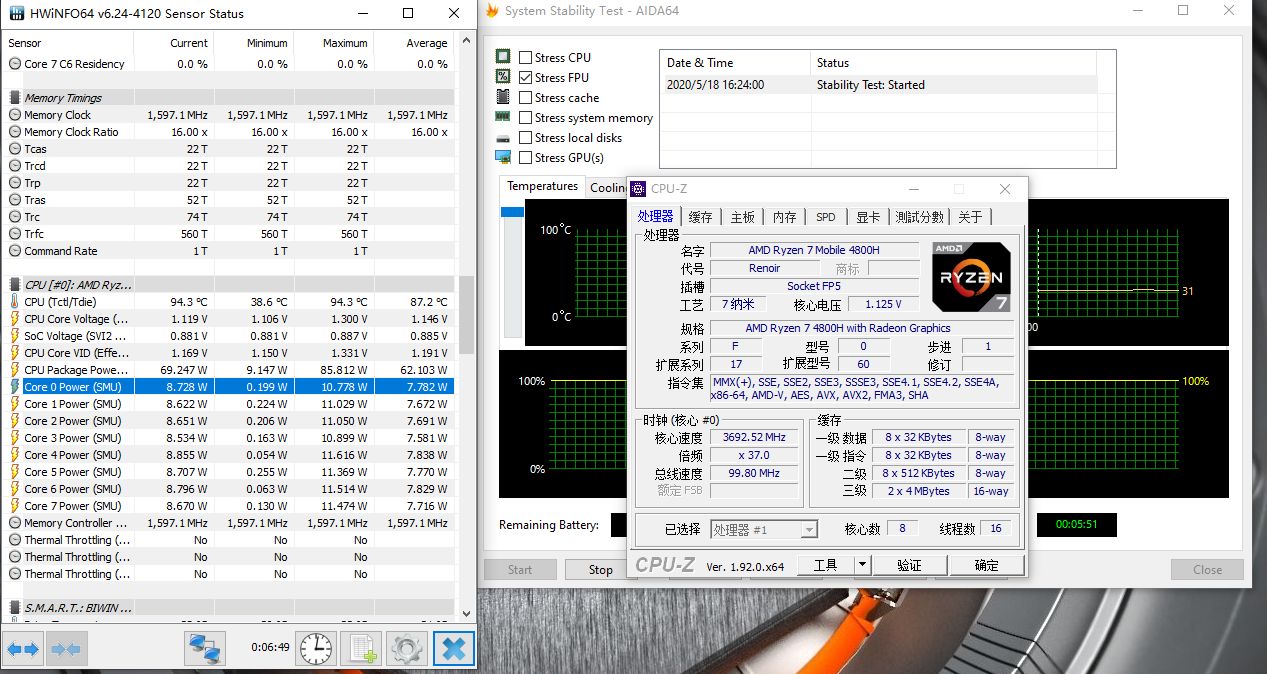1267x674 pixels.
Task: Open HWiNFO network remote monitoring icon
Action: [x=205, y=648]
